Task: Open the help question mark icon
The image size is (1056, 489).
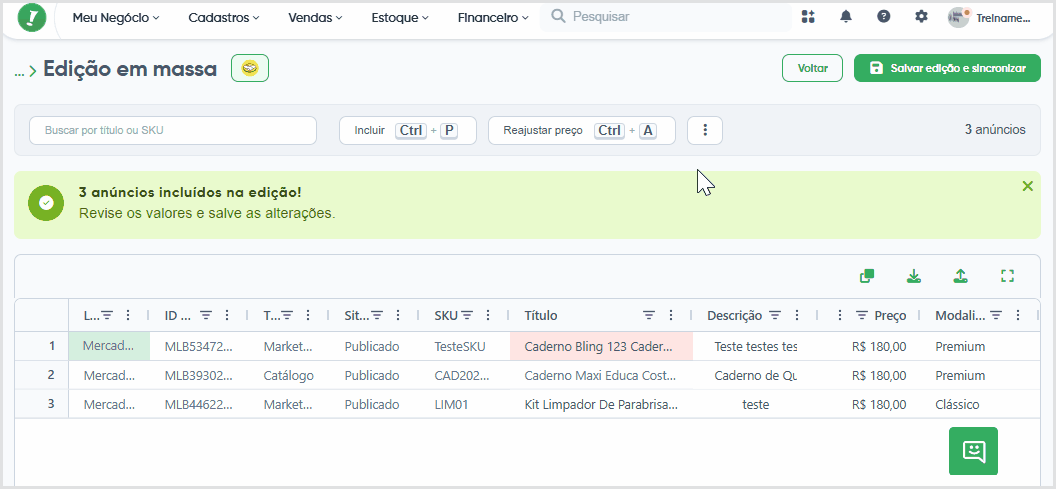Action: pyautogui.click(x=884, y=17)
